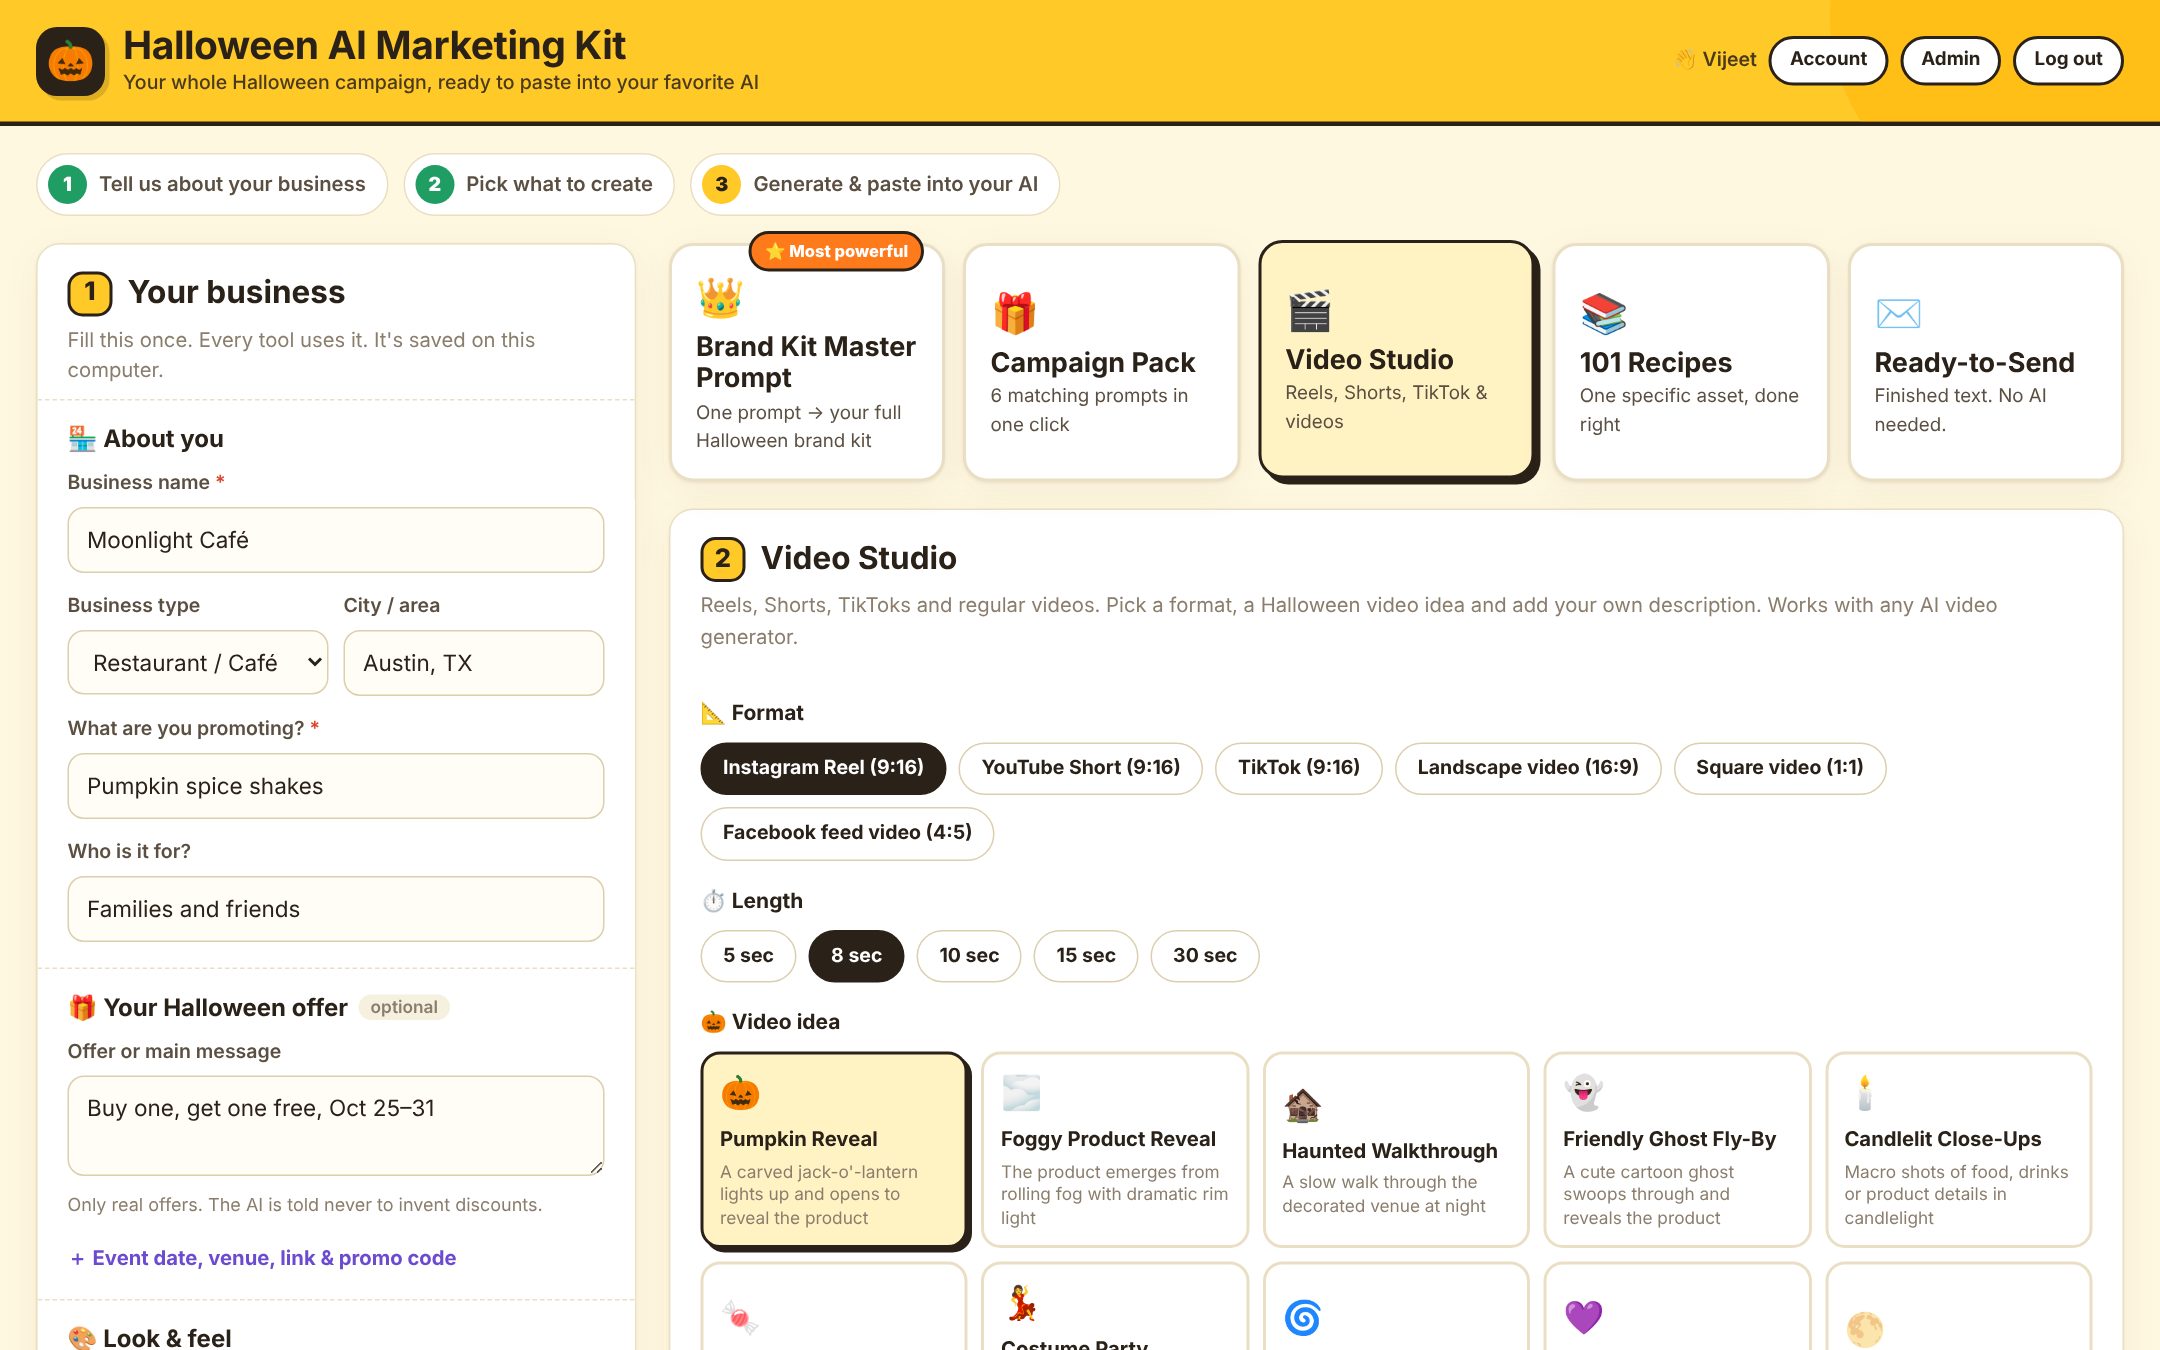Screen dimensions: 2160x1350
Task: Click the What are you promoting field
Action: [336, 786]
